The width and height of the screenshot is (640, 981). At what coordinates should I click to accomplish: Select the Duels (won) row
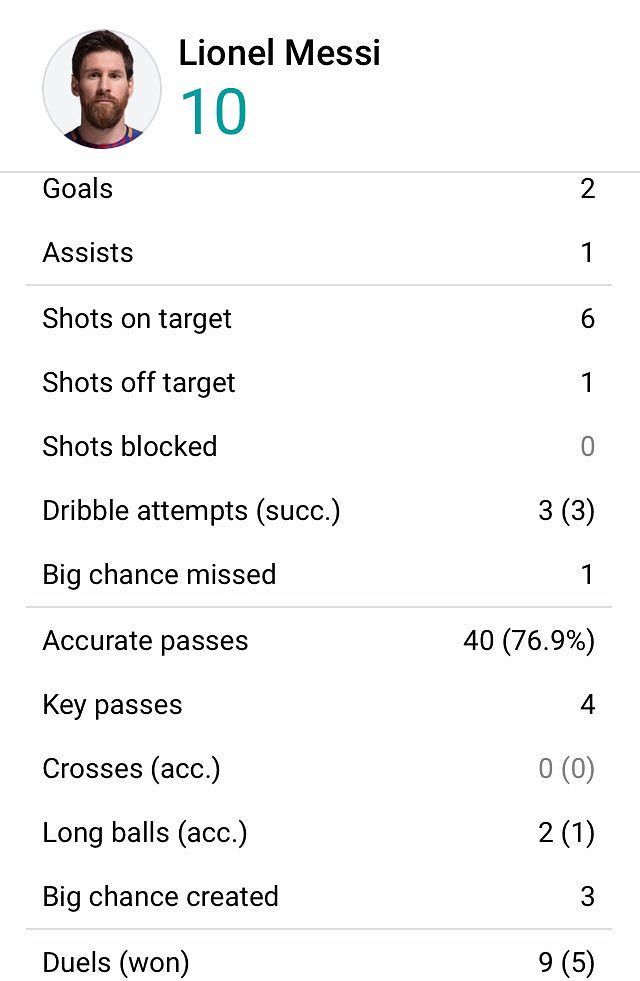click(318, 957)
